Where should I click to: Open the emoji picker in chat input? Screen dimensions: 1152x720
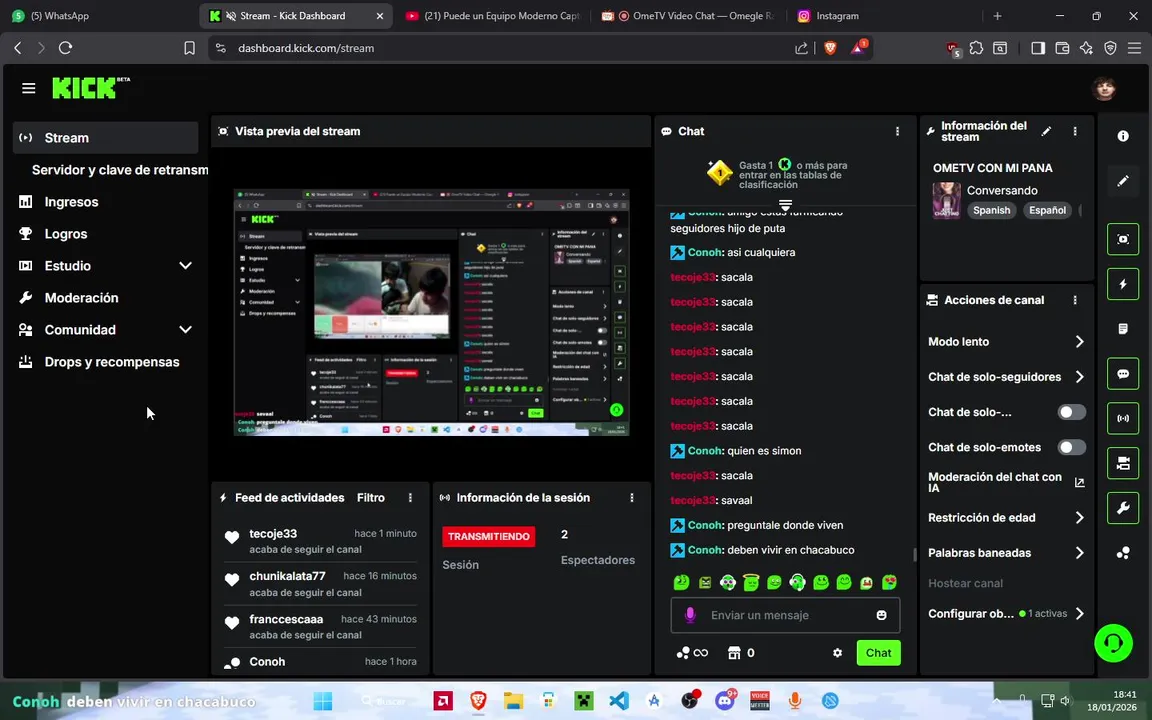click(881, 615)
